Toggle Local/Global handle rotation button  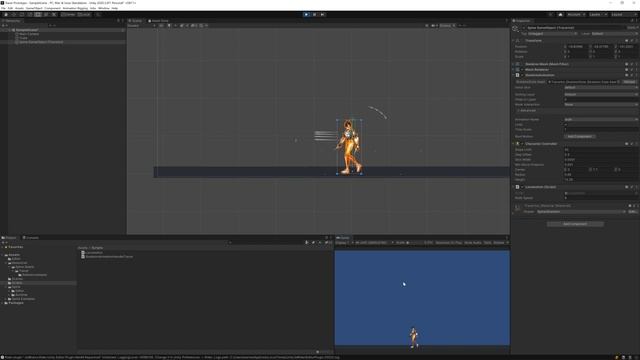[84, 14]
